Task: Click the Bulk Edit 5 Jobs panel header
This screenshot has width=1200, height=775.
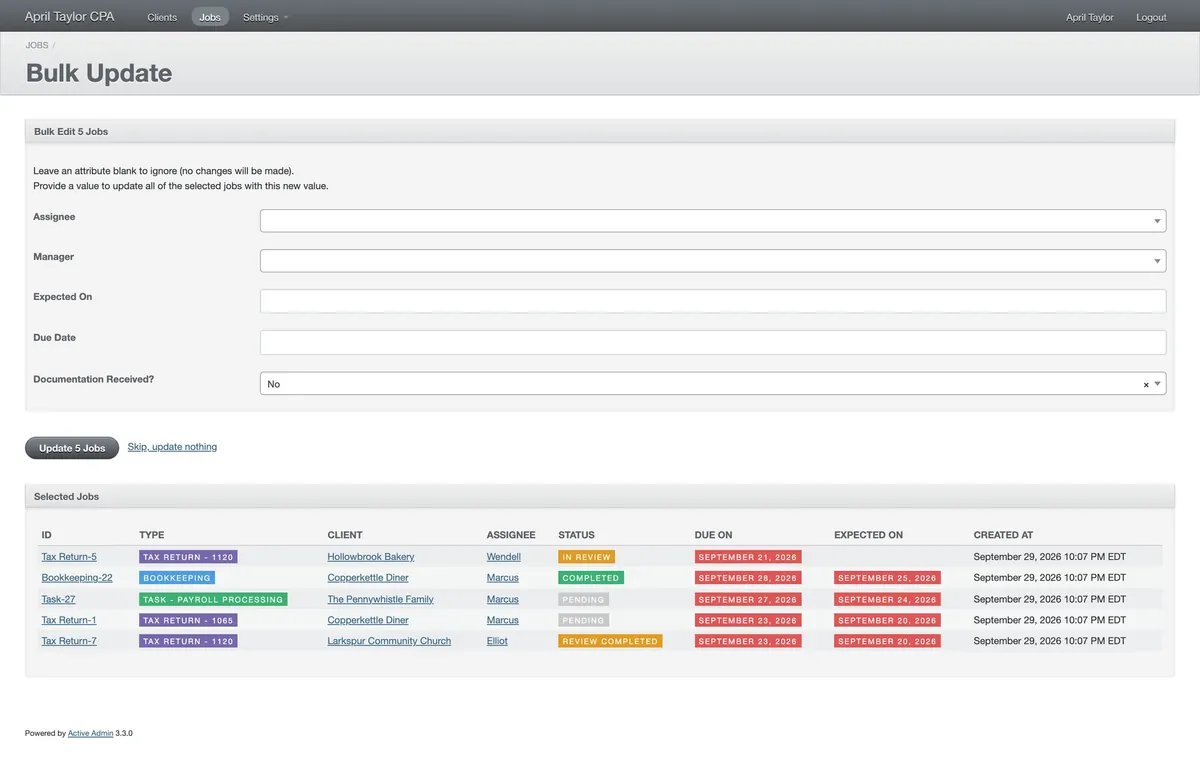Action: pos(600,131)
